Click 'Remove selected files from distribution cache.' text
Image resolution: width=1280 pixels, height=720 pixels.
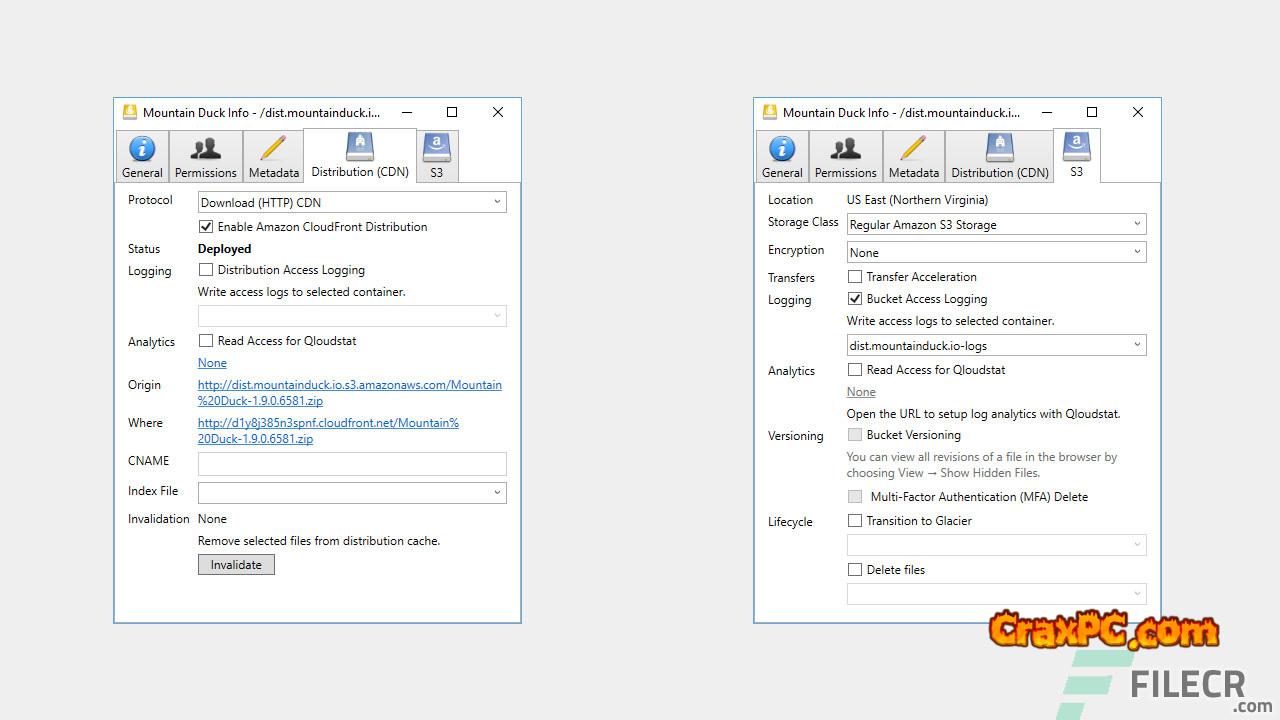[x=319, y=541]
